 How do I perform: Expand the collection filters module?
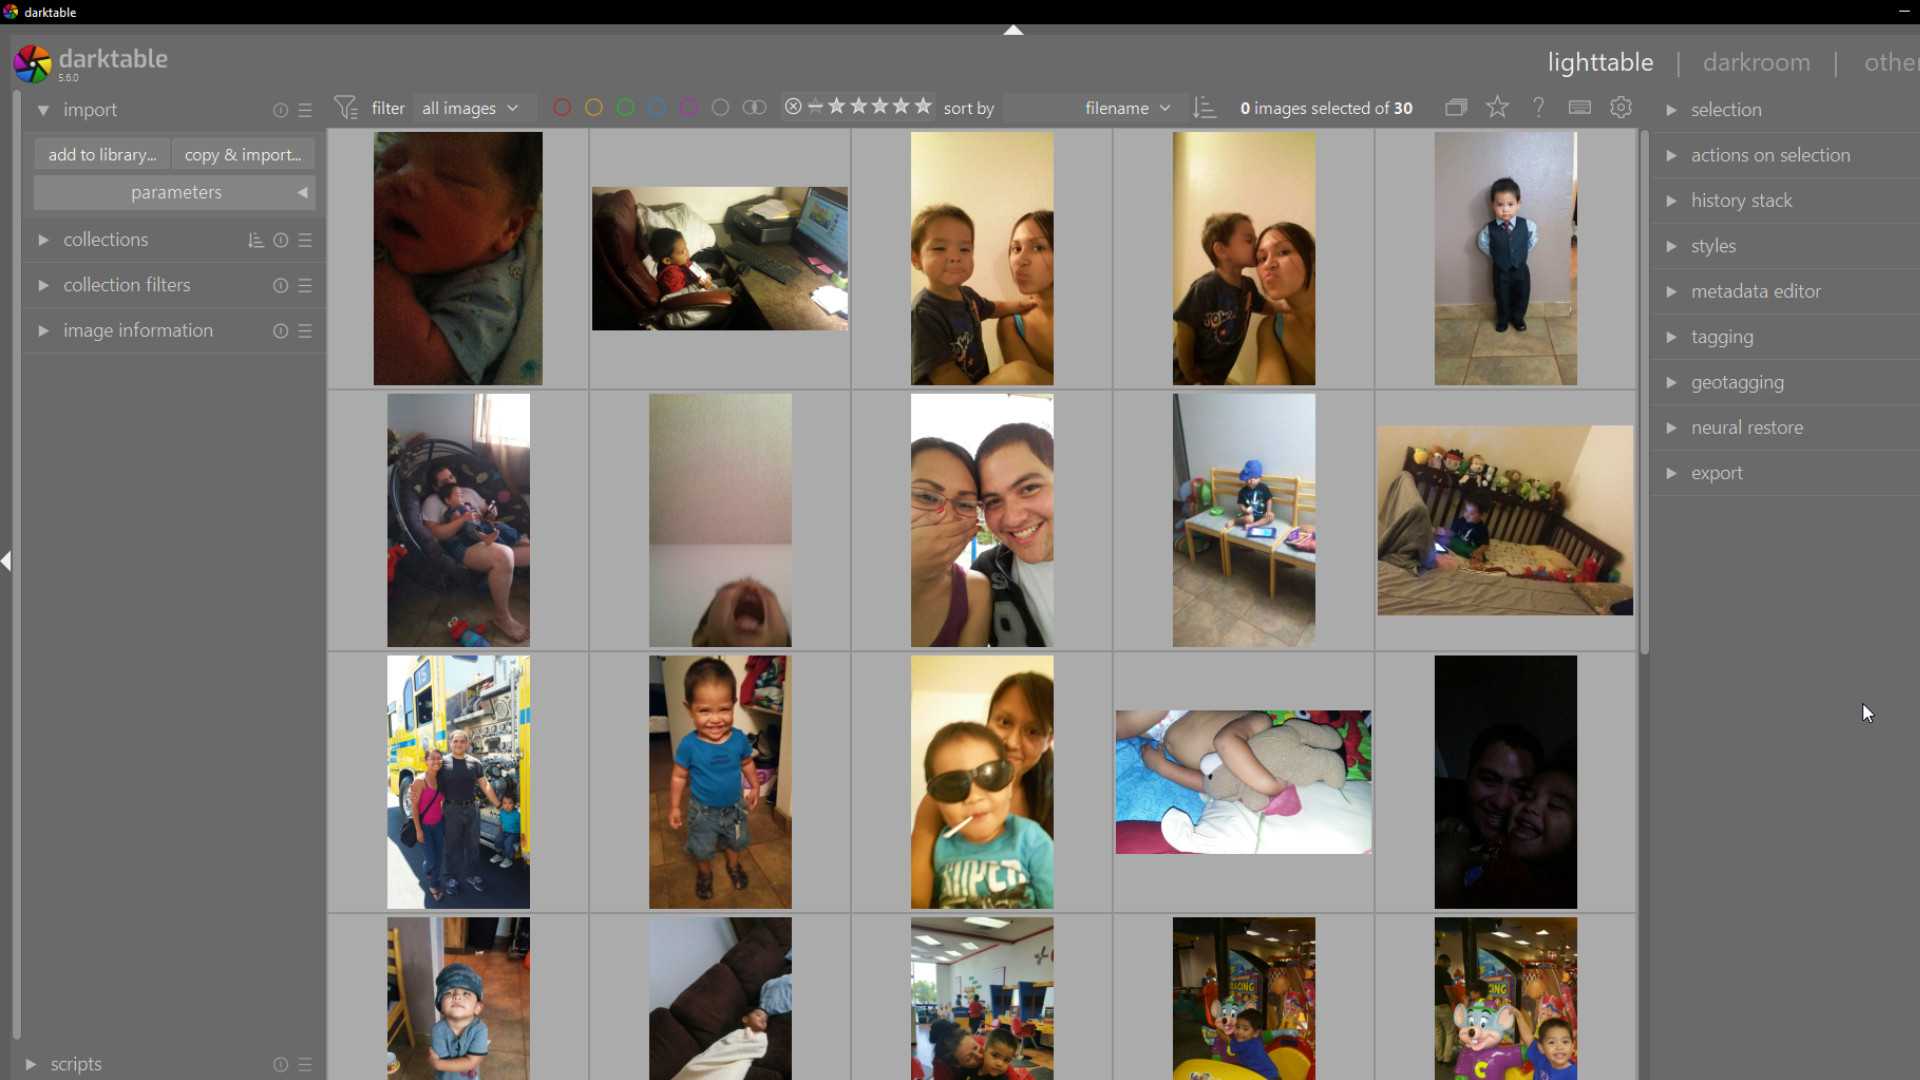[x=43, y=285]
